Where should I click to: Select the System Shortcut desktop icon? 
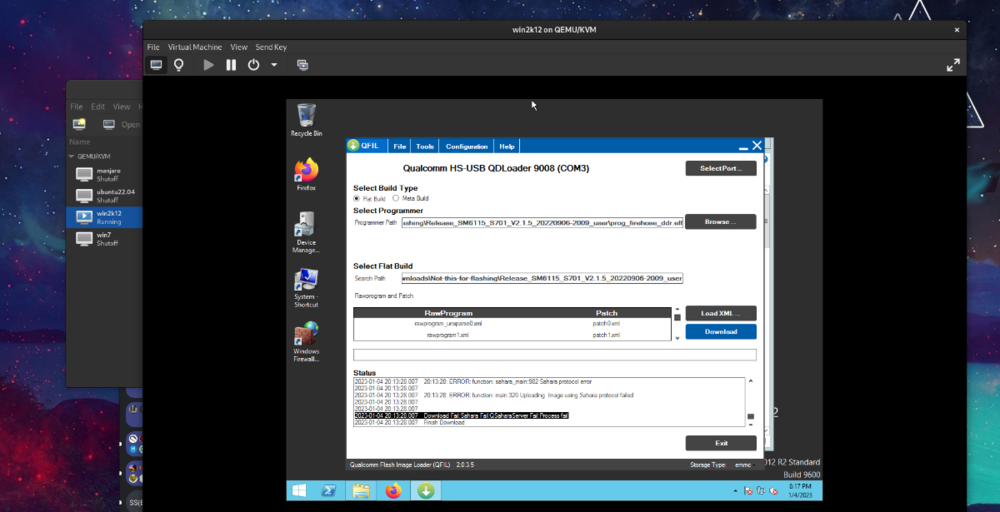[306, 288]
